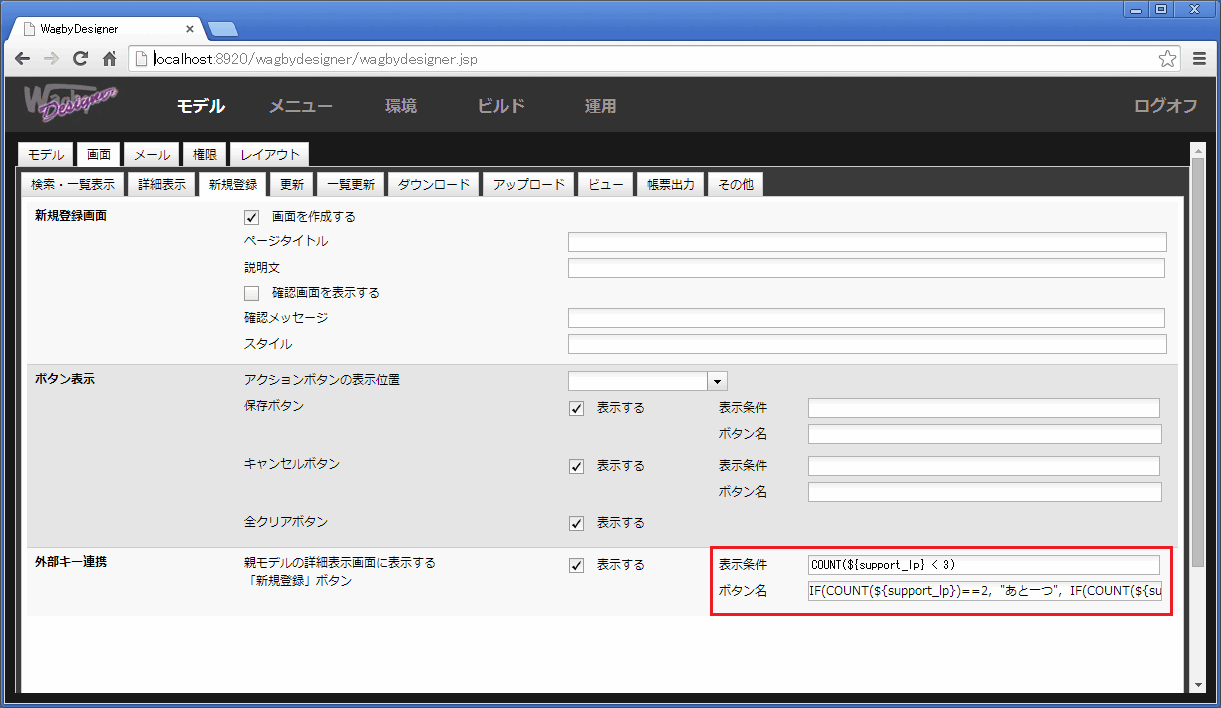Open the Chrome menu icon
The width and height of the screenshot is (1221, 708).
coord(1200,59)
